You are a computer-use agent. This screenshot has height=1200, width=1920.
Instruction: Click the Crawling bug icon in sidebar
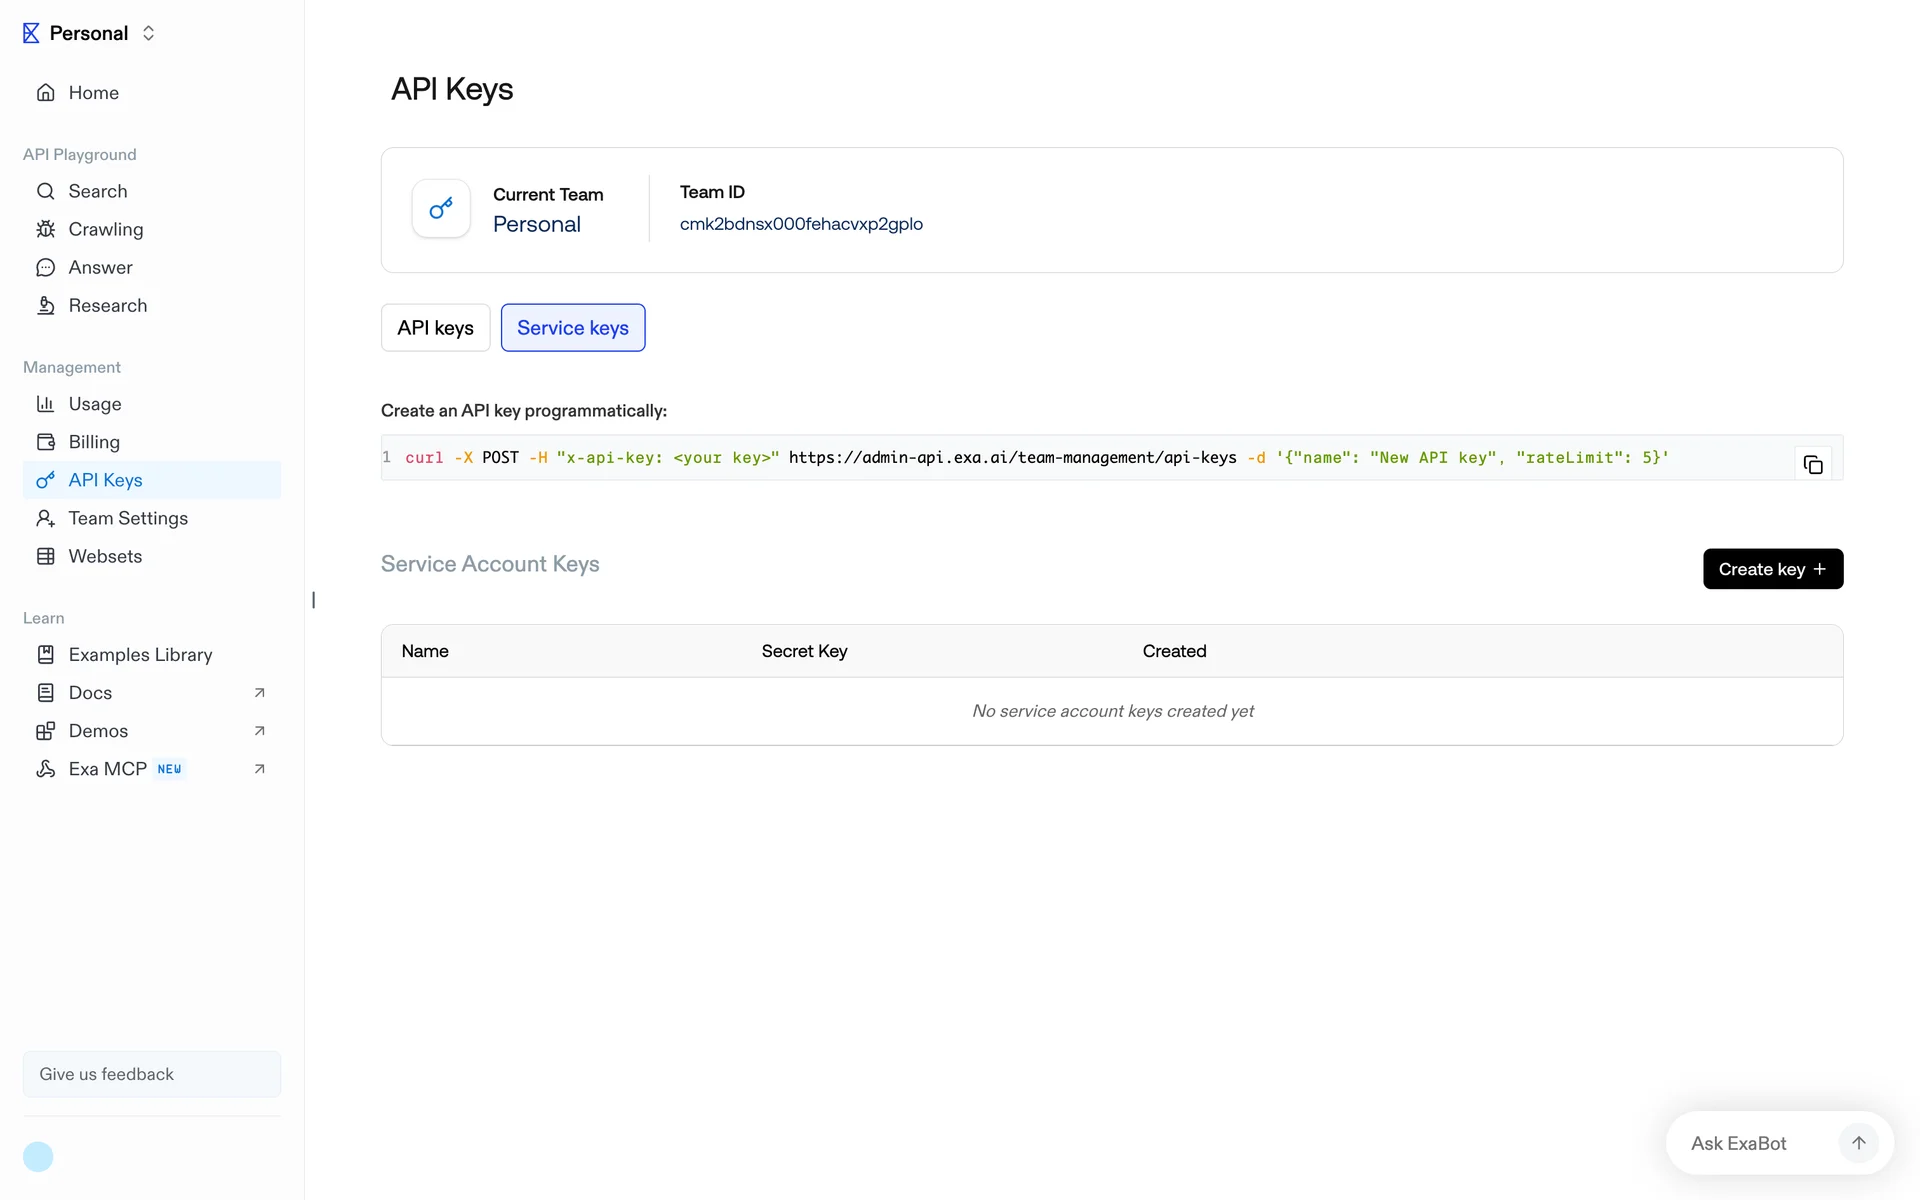click(45, 229)
